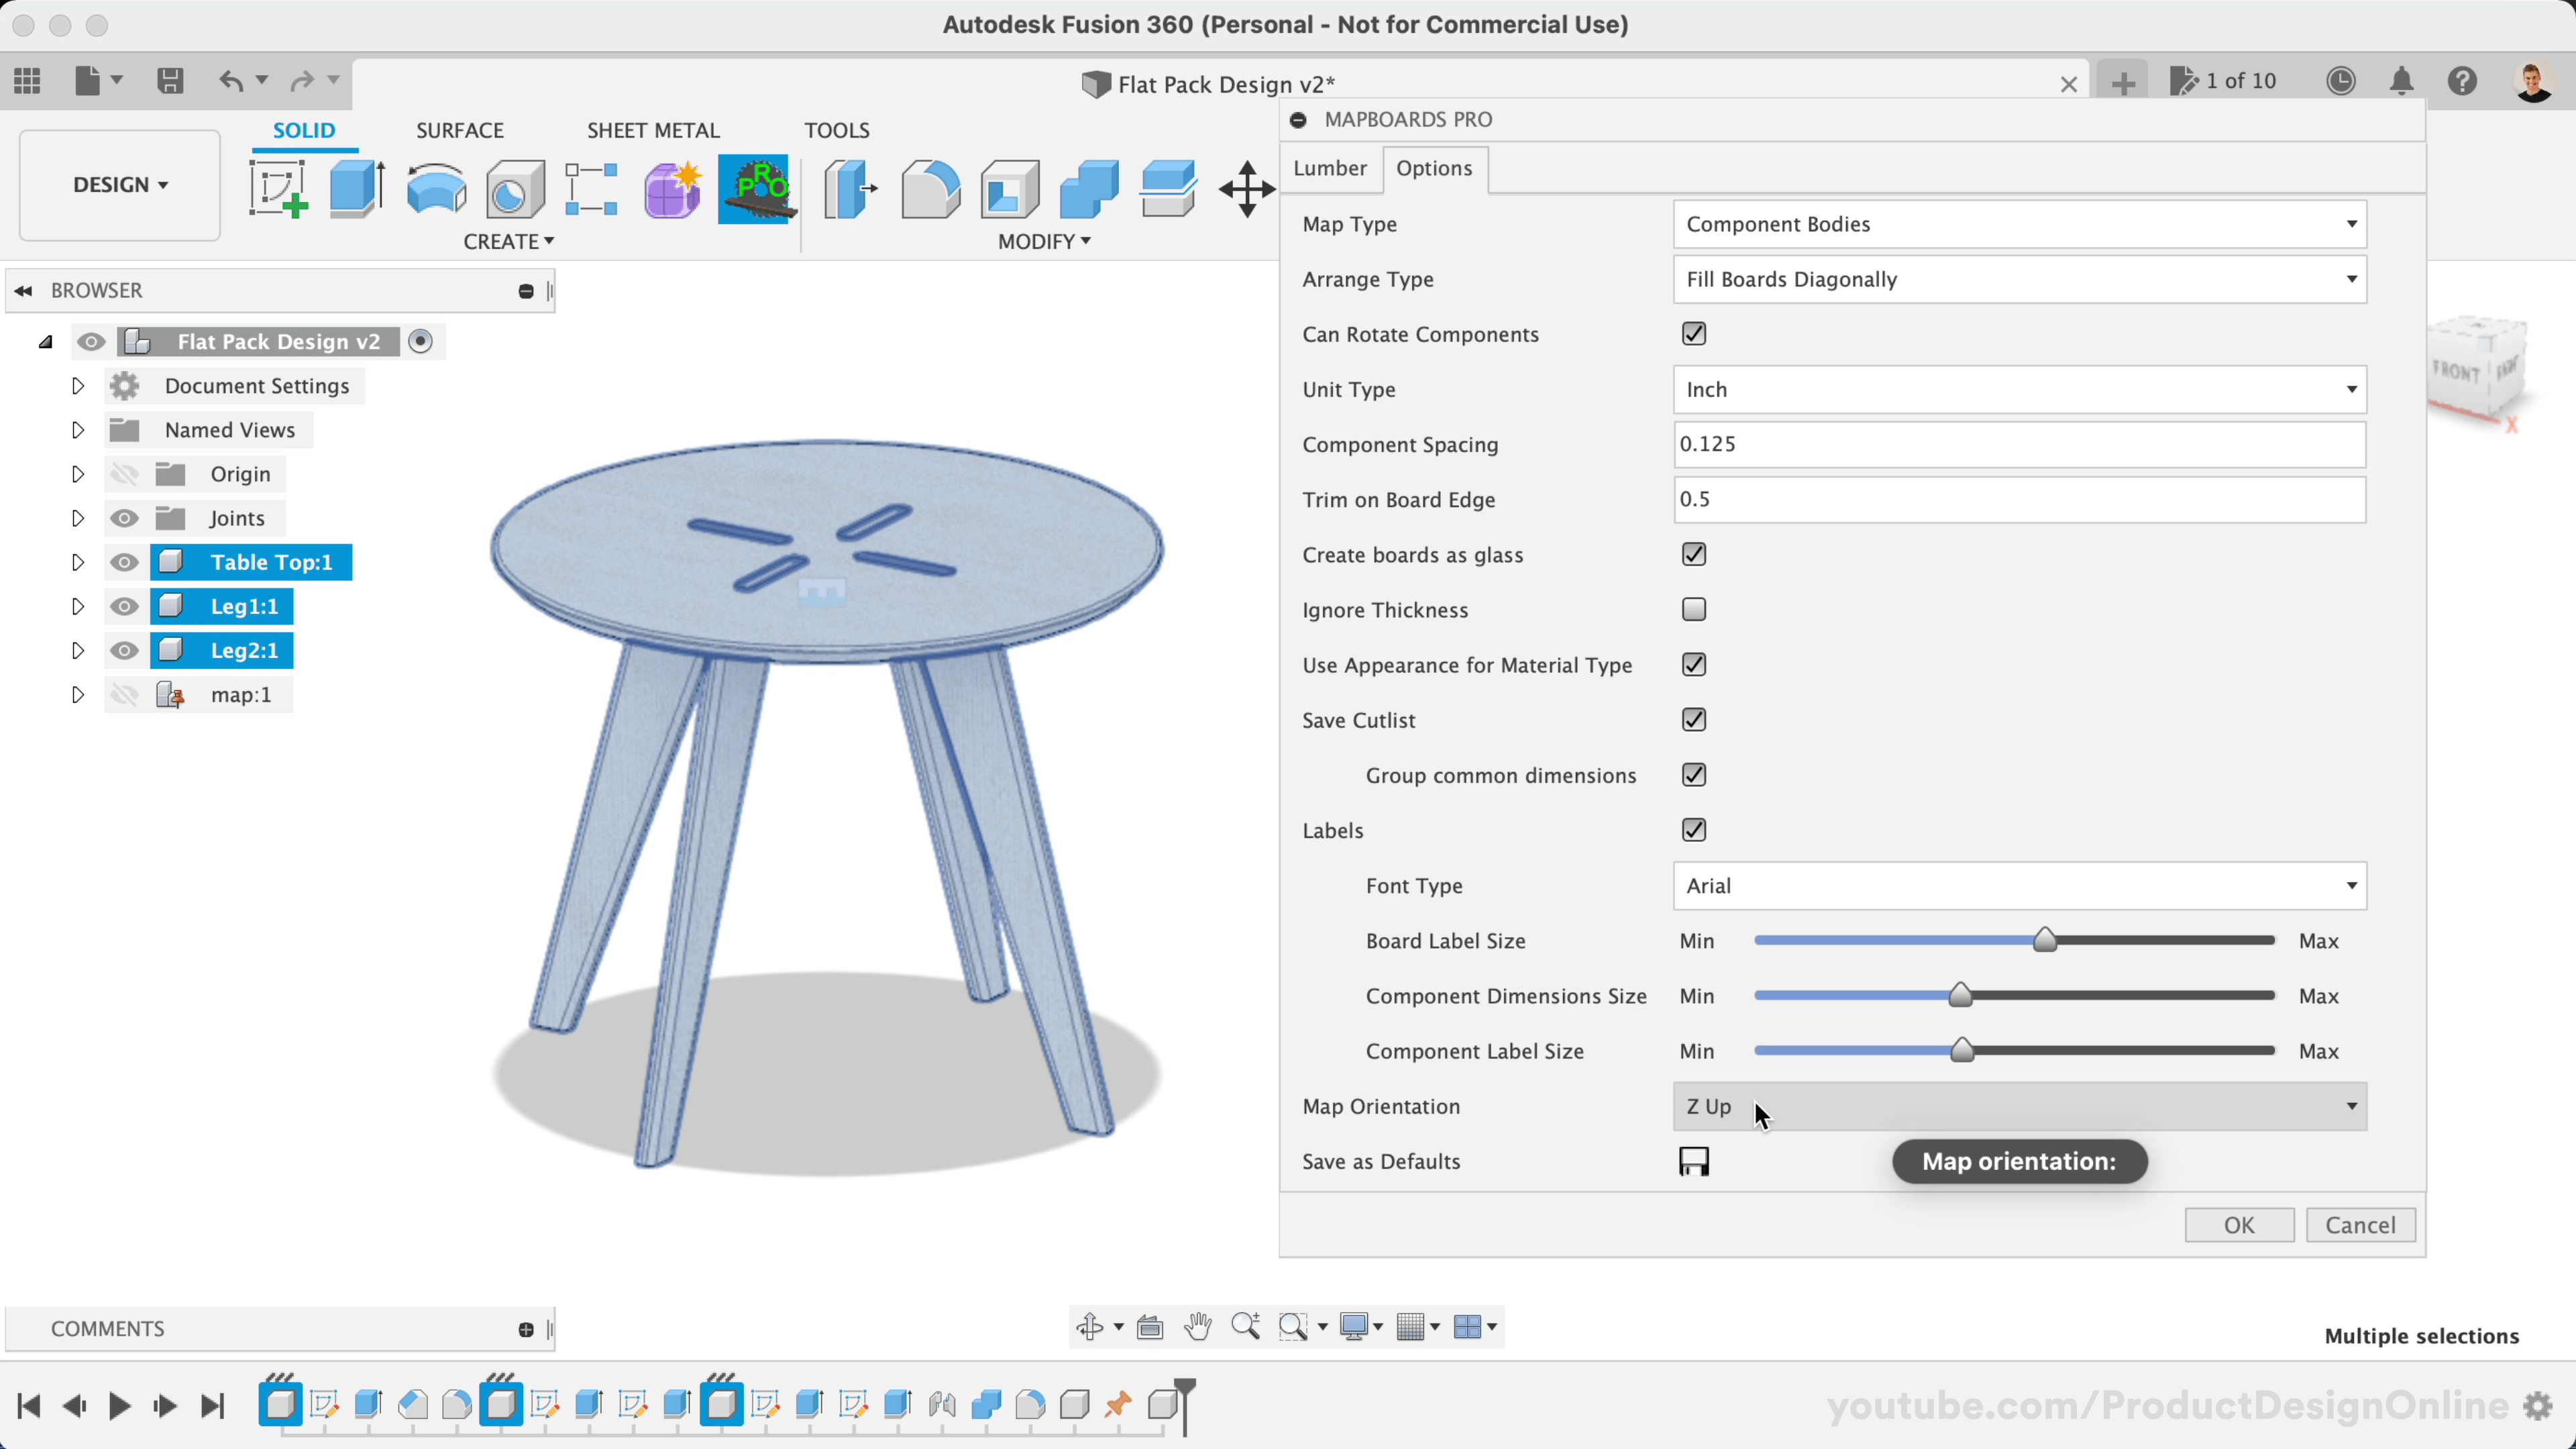2576x1449 pixels.
Task: Open Map Orientation dropdown
Action: point(2019,1106)
